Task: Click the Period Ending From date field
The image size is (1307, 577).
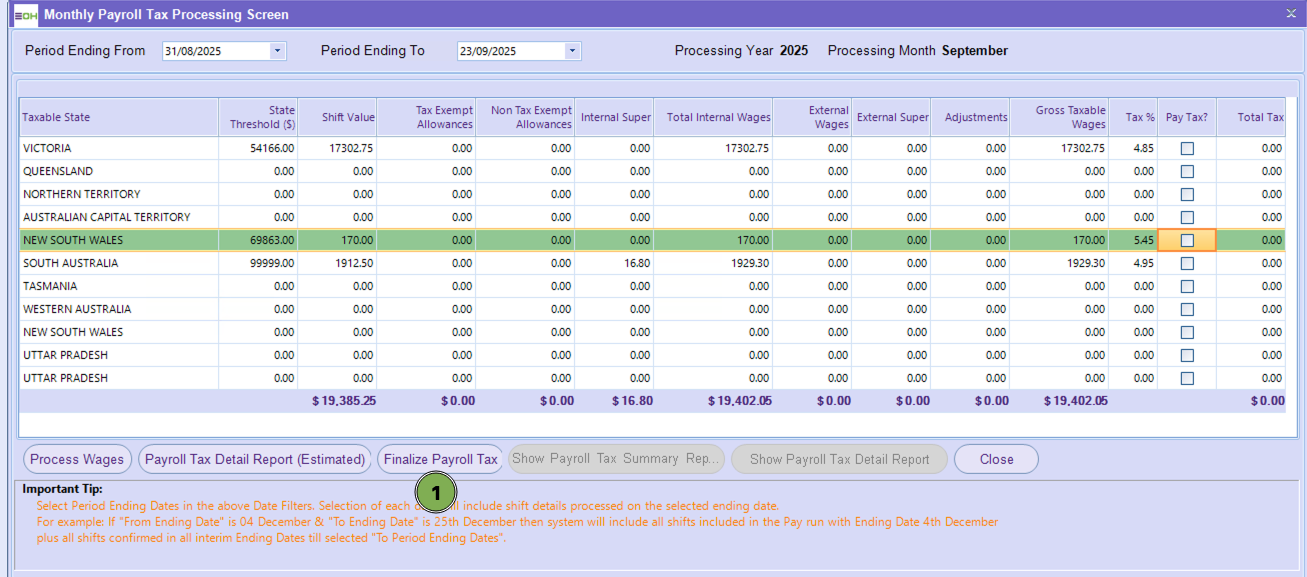Action: 215,51
